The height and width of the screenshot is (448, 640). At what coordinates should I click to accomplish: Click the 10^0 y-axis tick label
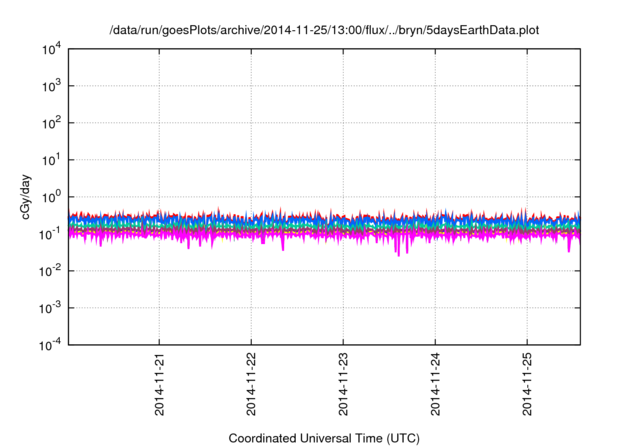pyautogui.click(x=51, y=197)
